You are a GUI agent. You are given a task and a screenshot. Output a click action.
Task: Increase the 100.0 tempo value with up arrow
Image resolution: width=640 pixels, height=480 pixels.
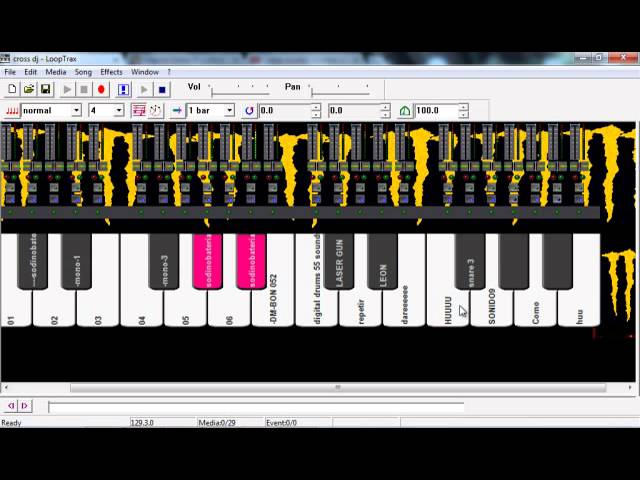tap(463, 107)
